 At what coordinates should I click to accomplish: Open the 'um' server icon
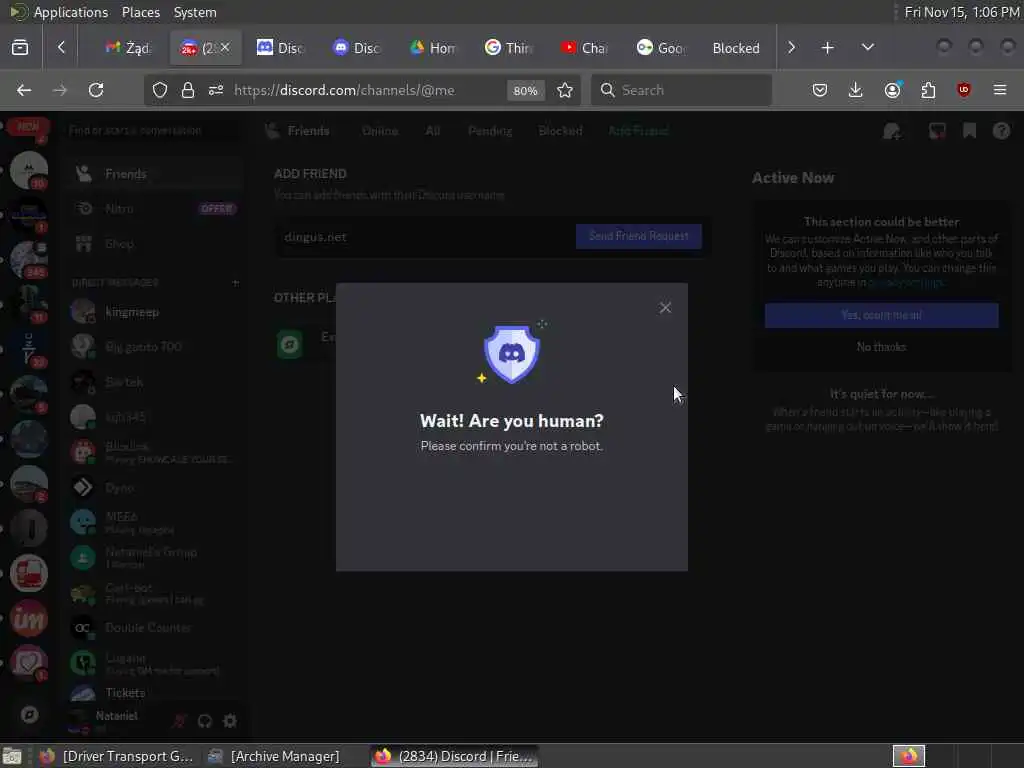(x=29, y=618)
